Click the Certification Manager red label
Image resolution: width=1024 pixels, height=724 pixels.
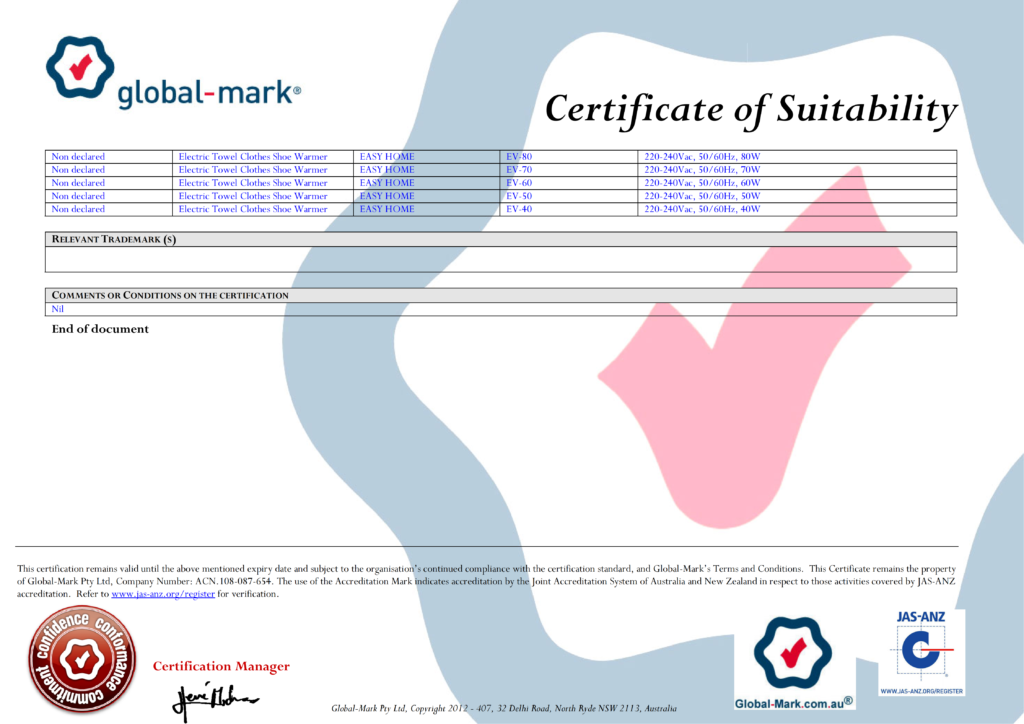(221, 667)
